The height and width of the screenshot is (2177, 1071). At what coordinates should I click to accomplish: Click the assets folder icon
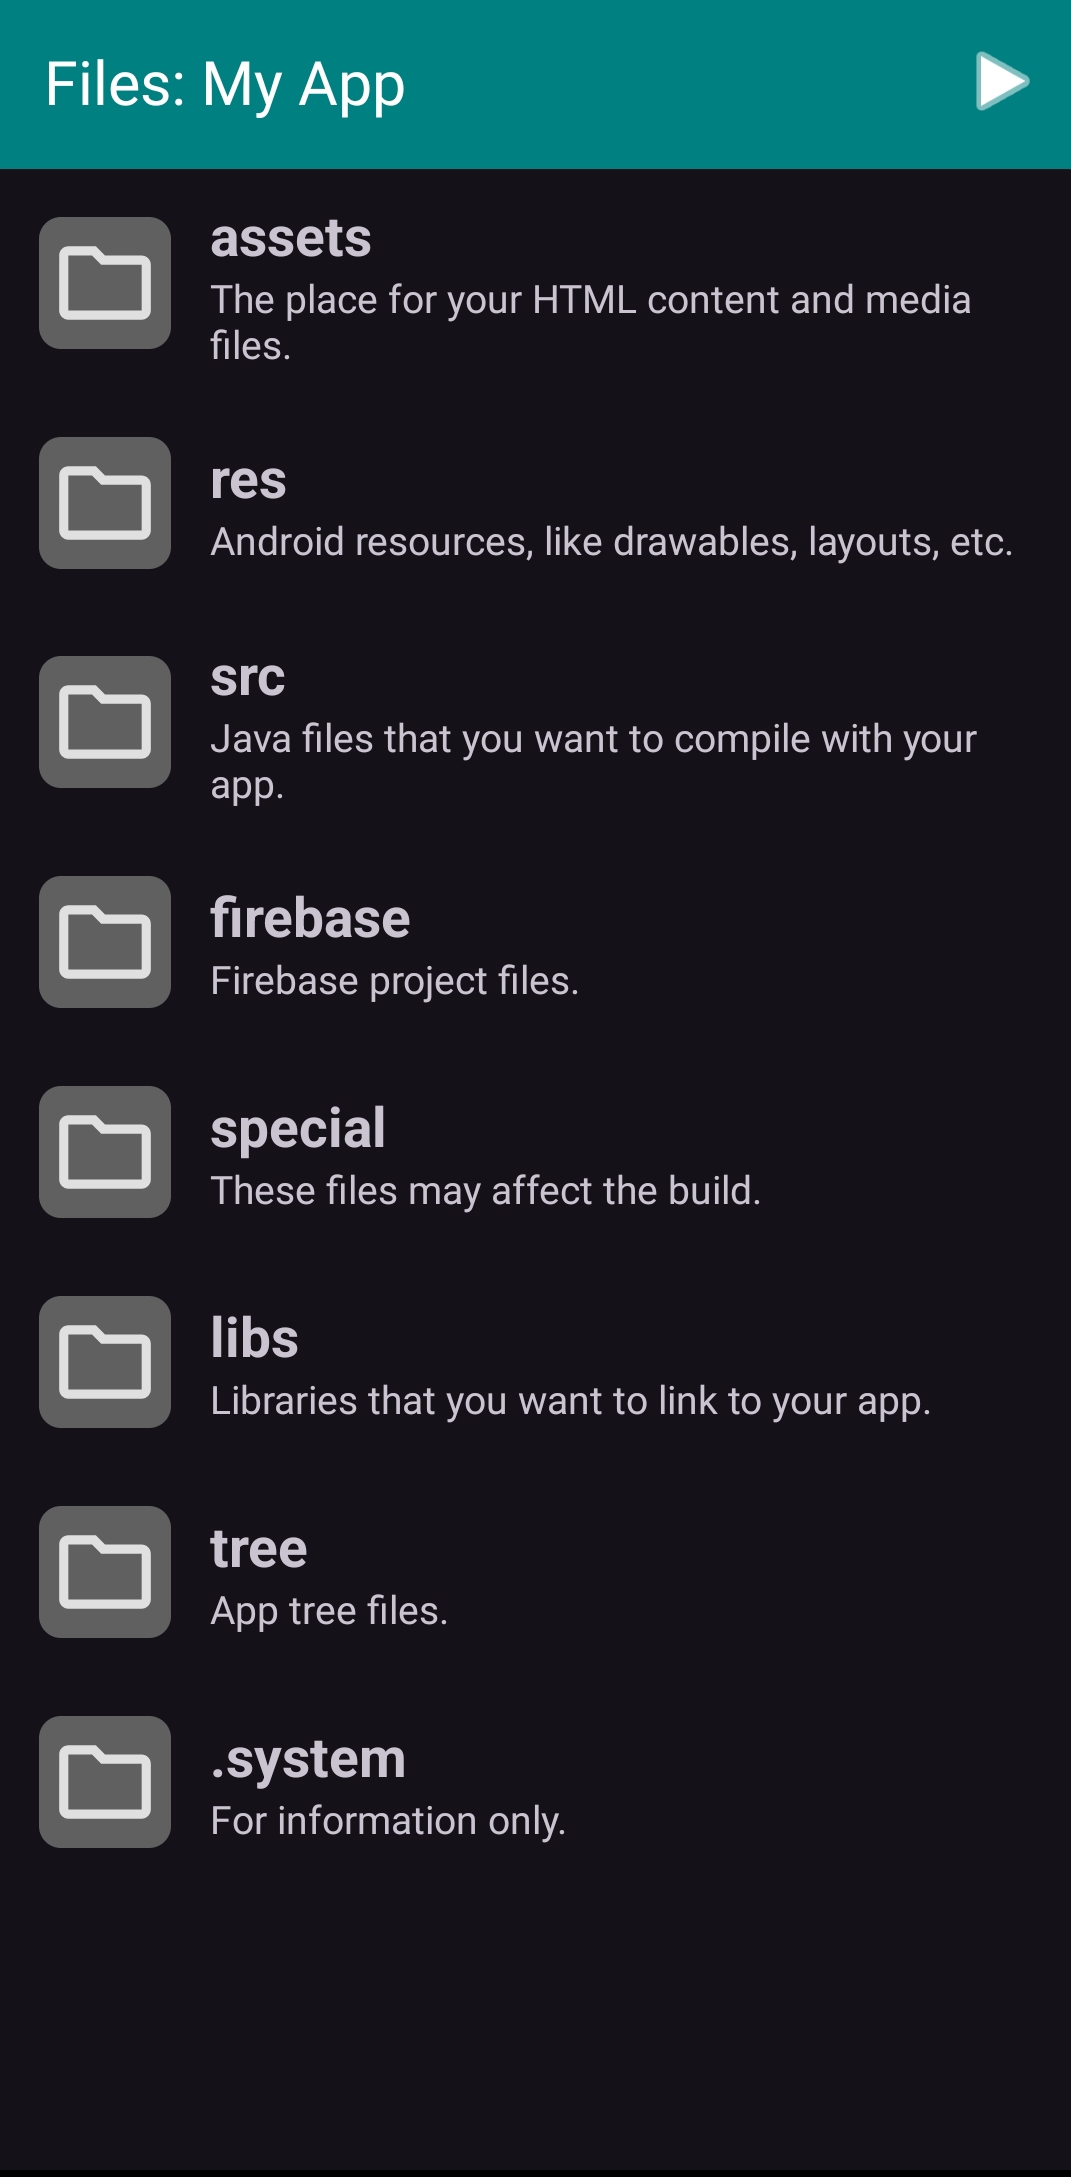pos(105,283)
